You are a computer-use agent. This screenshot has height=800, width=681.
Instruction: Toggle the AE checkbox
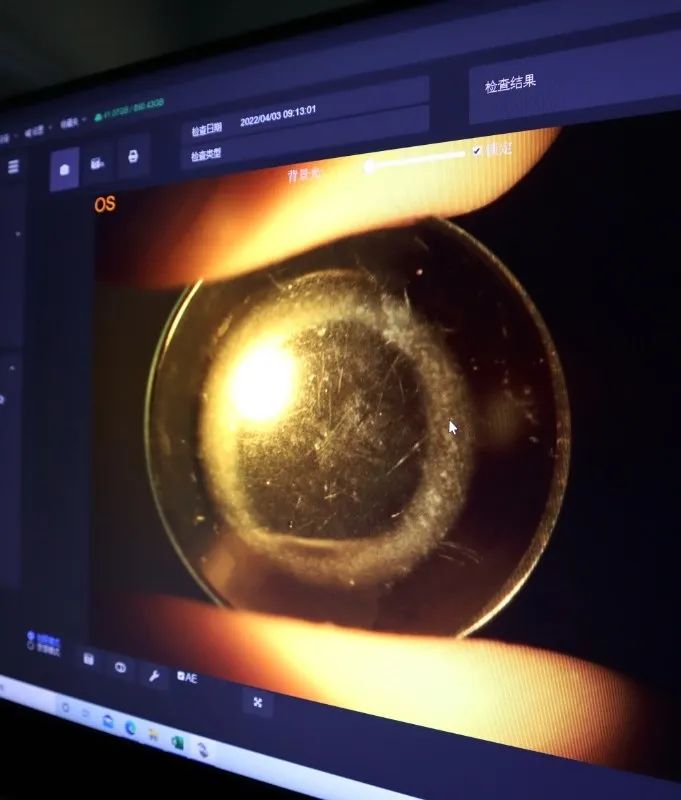pos(180,676)
